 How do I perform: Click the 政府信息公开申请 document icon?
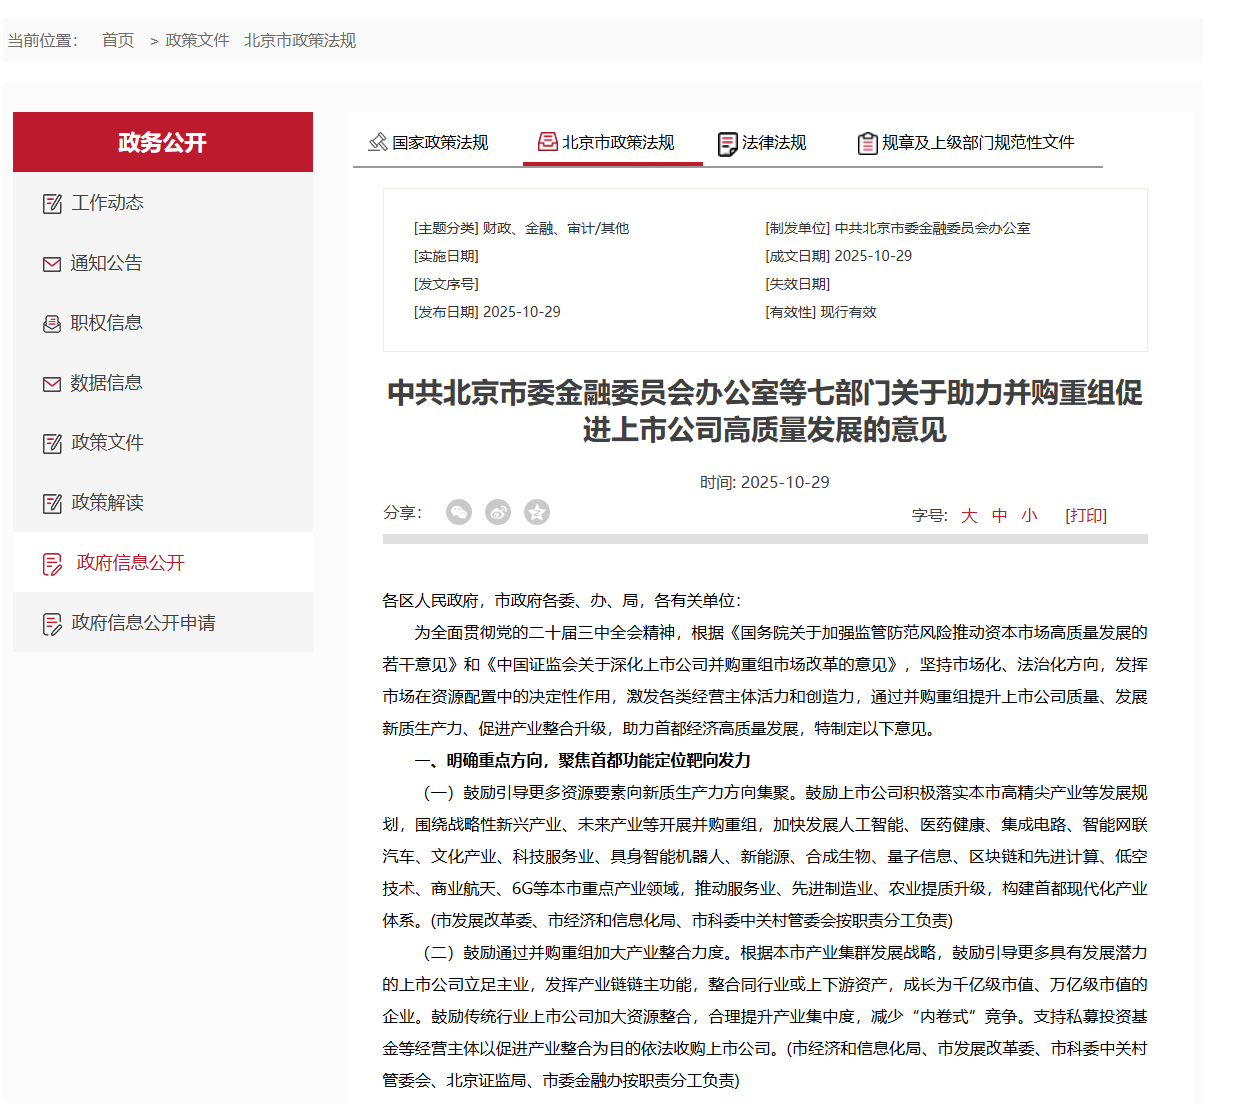tap(52, 624)
